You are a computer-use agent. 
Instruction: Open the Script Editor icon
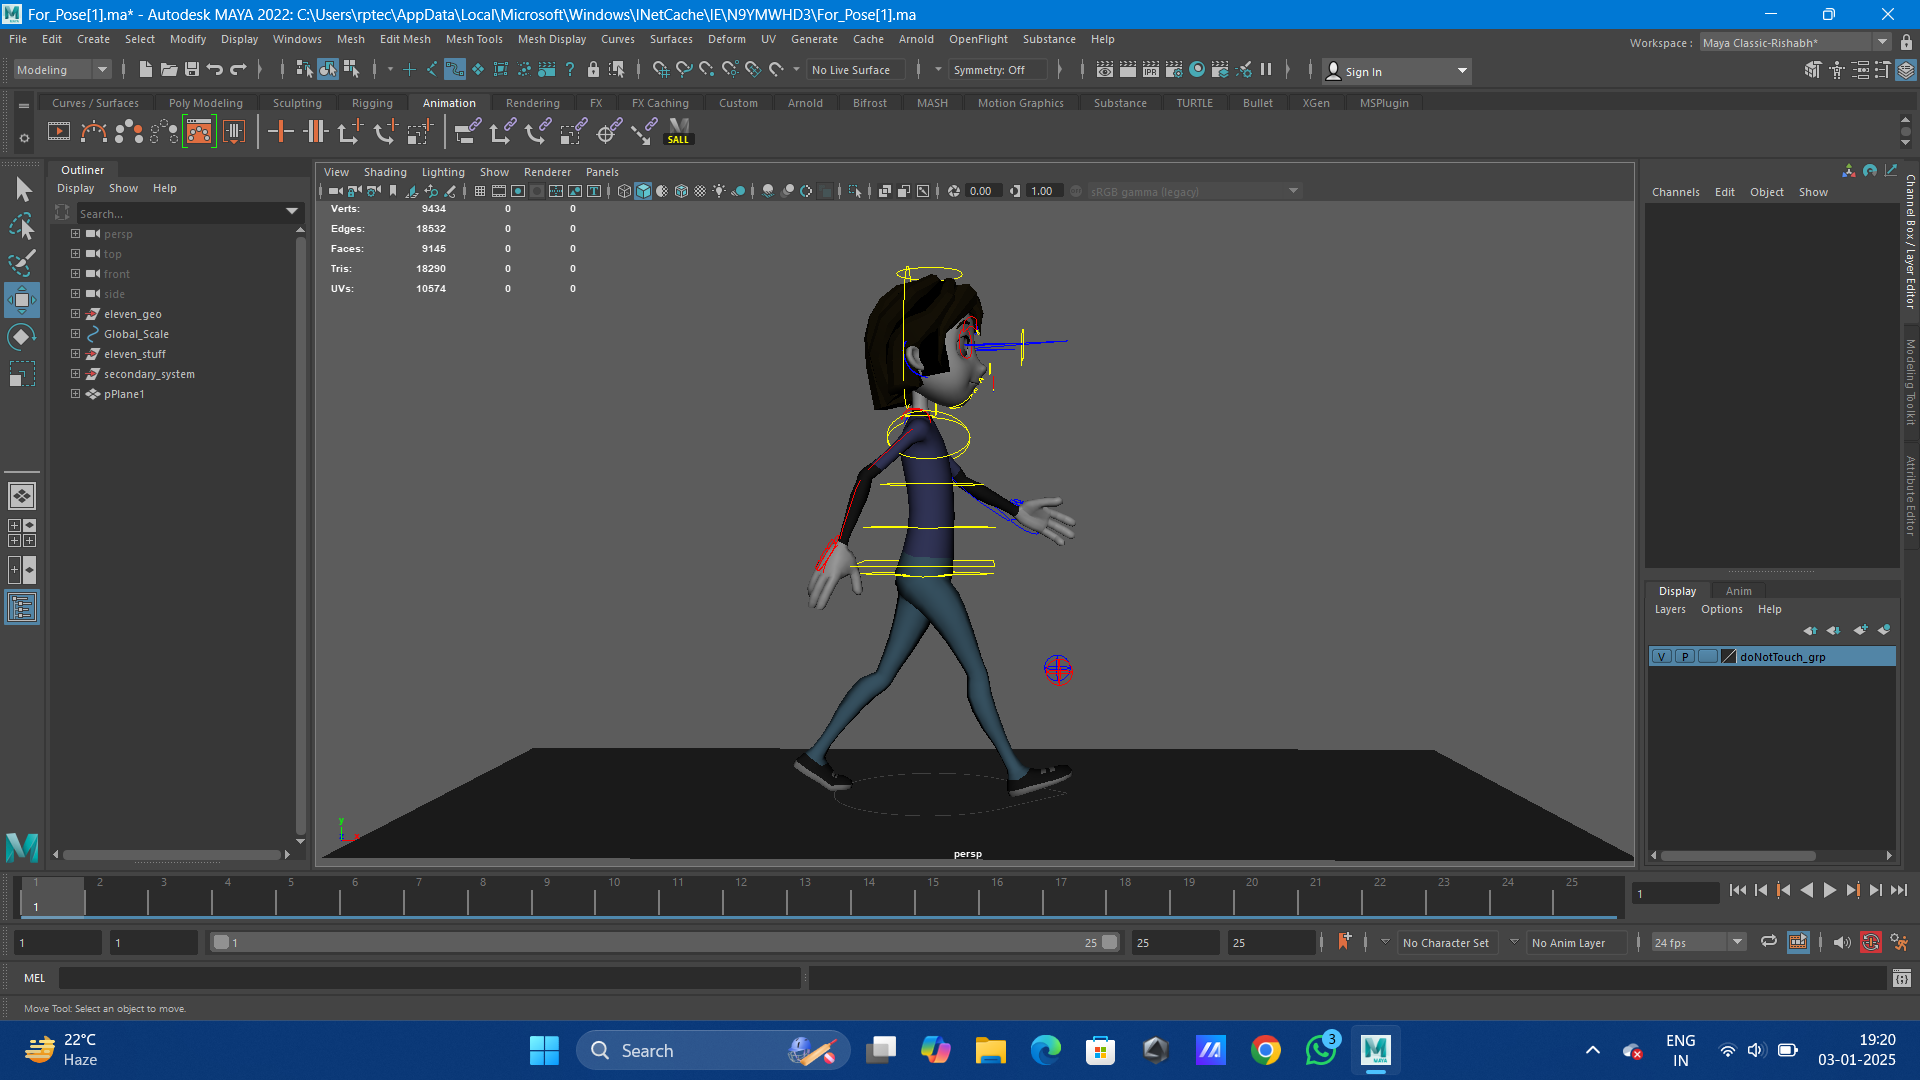click(1901, 978)
